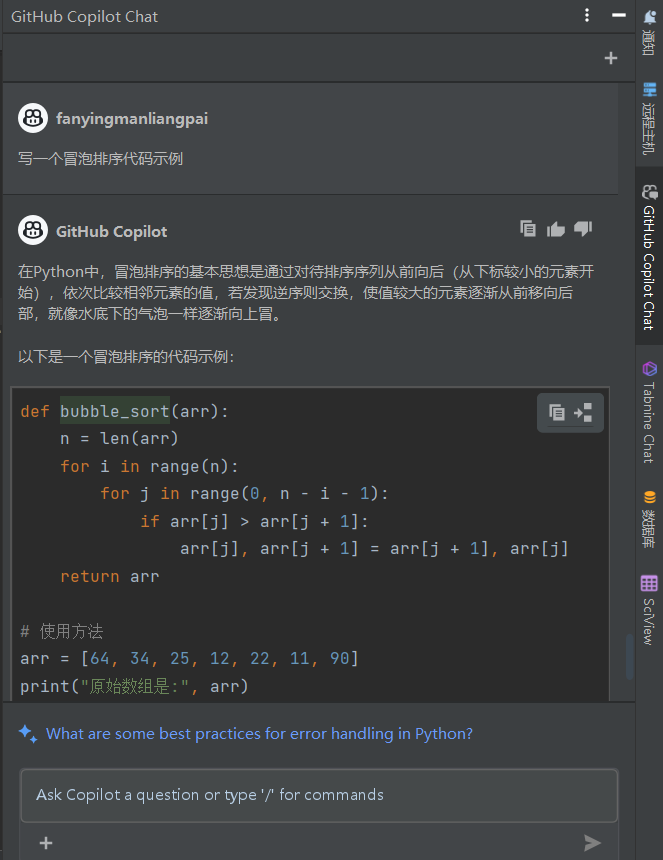Click the GitHub Copilot avatar icon

[33, 230]
